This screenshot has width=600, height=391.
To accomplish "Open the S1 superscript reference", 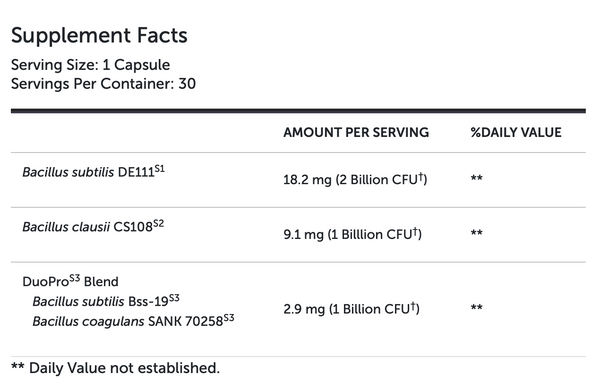I will pyautogui.click(x=160, y=169).
